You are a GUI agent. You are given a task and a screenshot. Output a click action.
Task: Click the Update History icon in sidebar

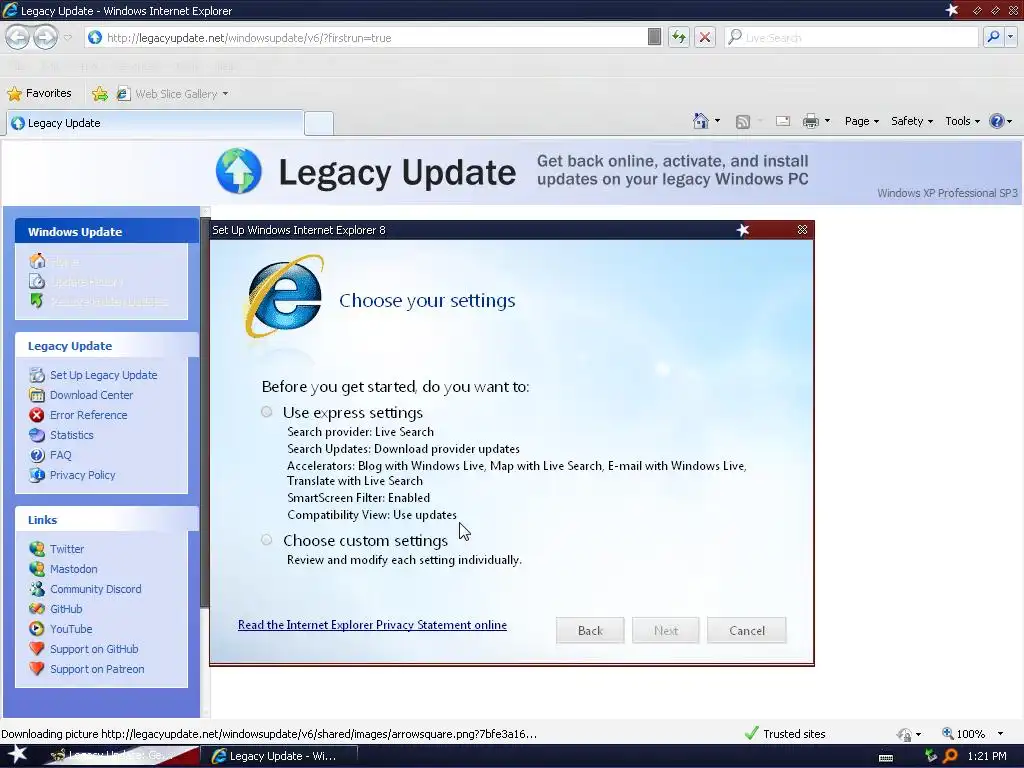pos(37,281)
